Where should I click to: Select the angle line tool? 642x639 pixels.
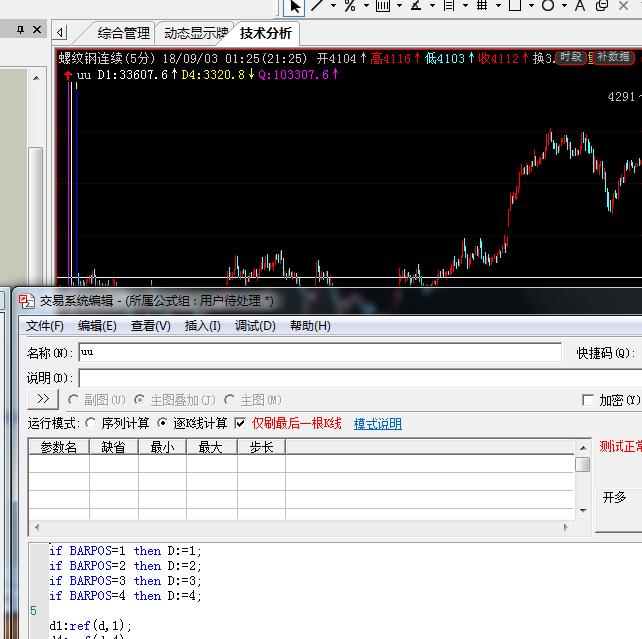click(x=416, y=5)
